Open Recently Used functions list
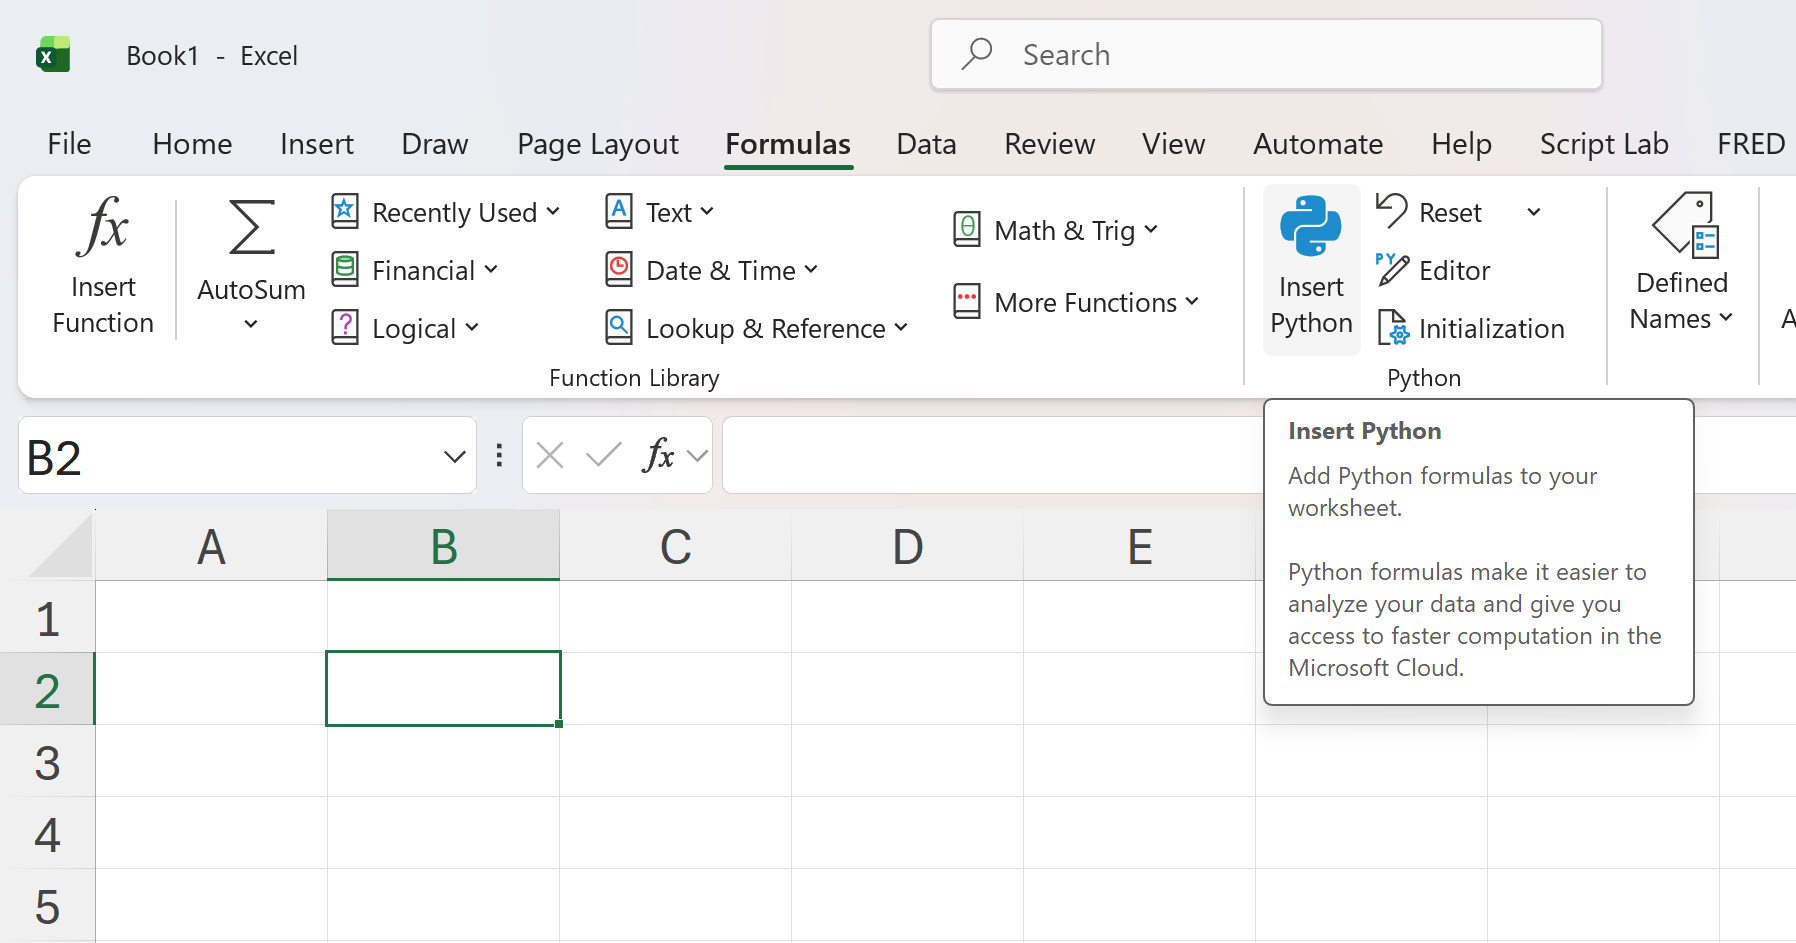The image size is (1796, 943). click(x=445, y=212)
